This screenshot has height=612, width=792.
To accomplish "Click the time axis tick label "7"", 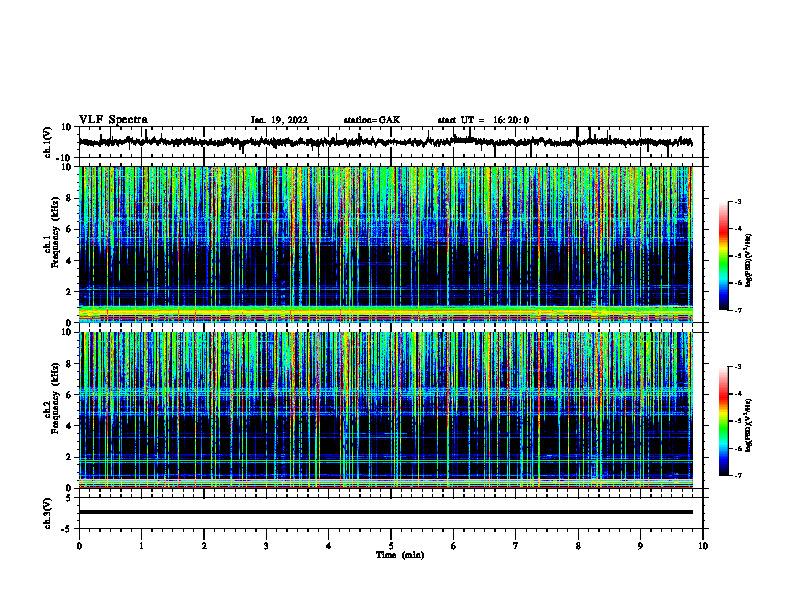I will 516,546.
